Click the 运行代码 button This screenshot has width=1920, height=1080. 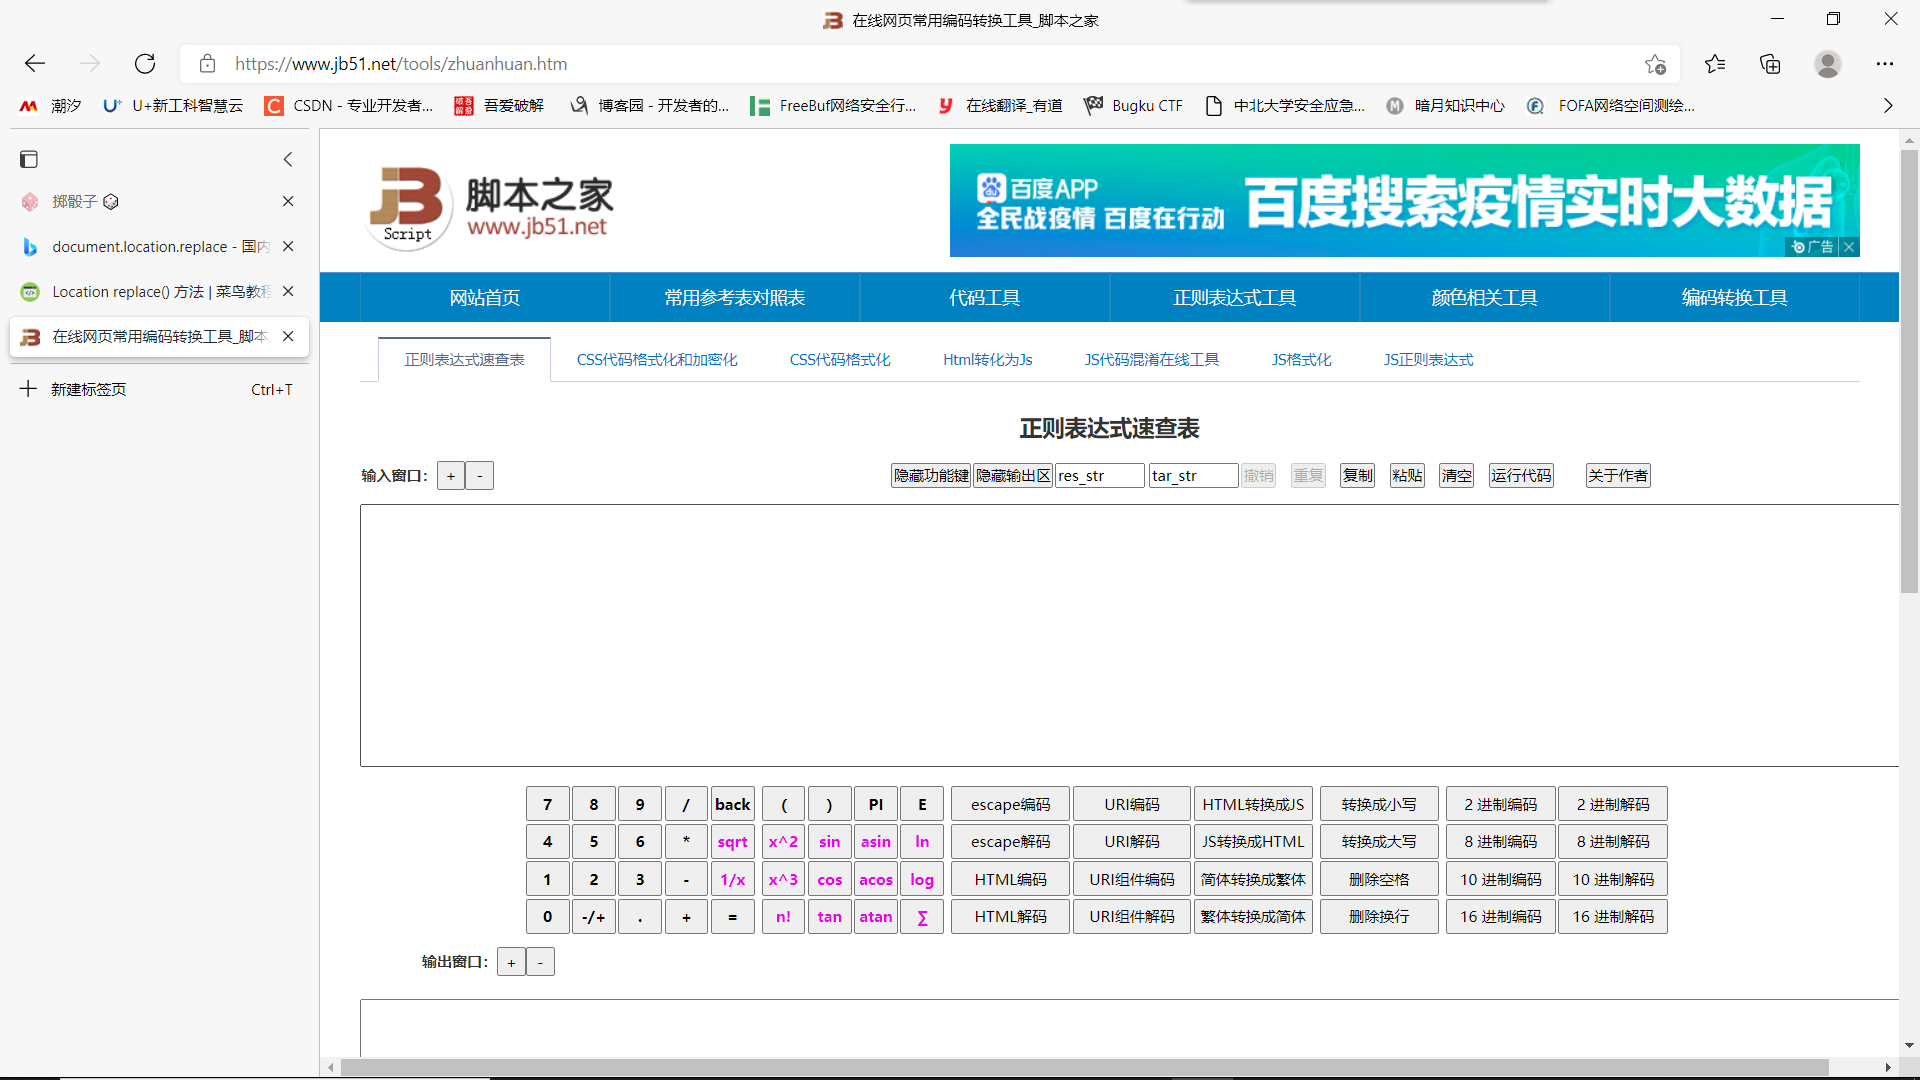(1521, 476)
